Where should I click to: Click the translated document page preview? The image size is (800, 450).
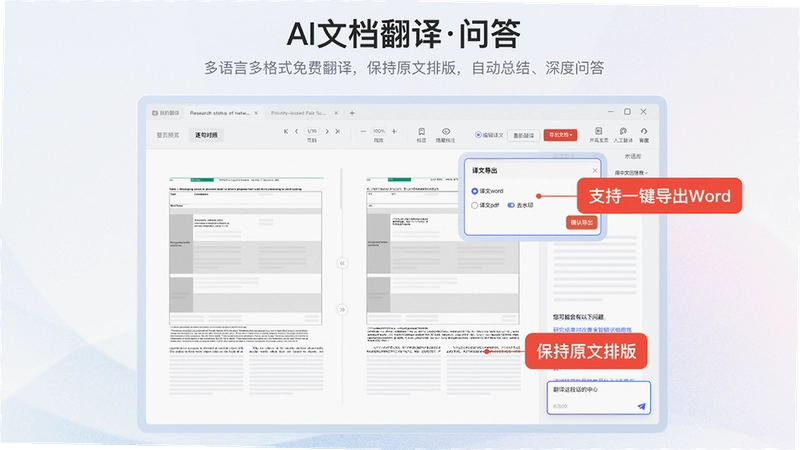443,286
